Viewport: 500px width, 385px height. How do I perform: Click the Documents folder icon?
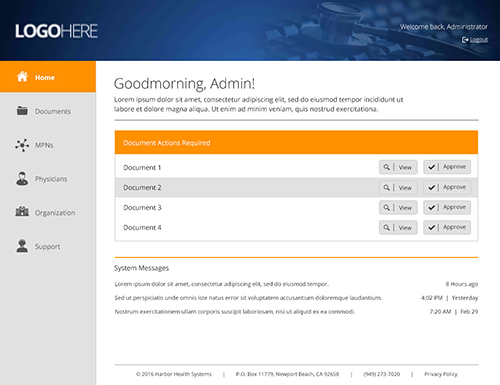pyautogui.click(x=22, y=110)
